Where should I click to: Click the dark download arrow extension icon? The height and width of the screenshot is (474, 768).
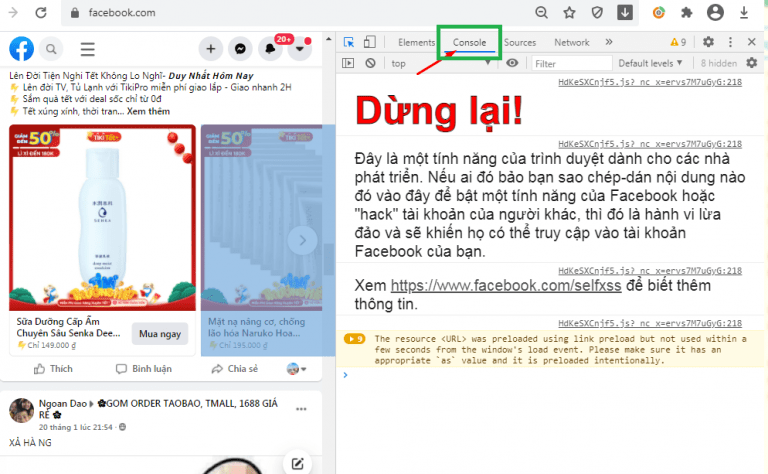624,13
